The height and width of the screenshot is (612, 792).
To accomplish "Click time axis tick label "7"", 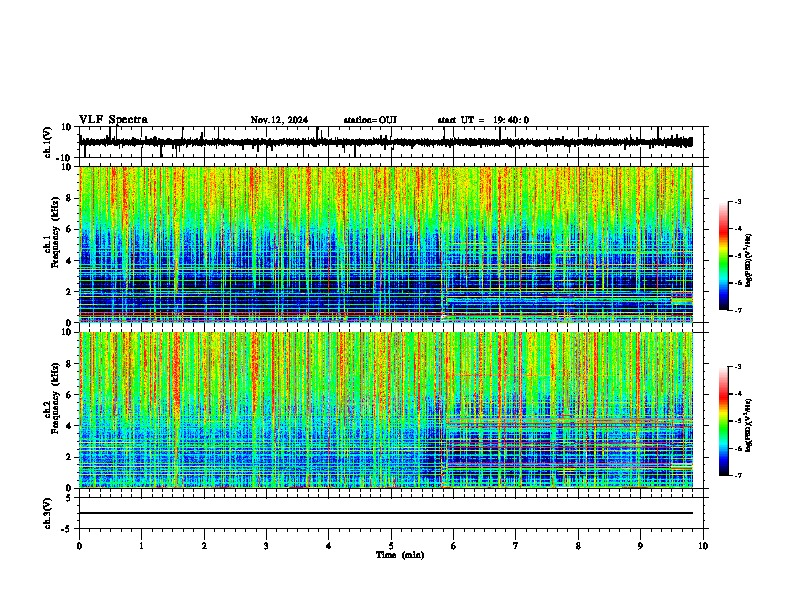I will click(x=516, y=546).
